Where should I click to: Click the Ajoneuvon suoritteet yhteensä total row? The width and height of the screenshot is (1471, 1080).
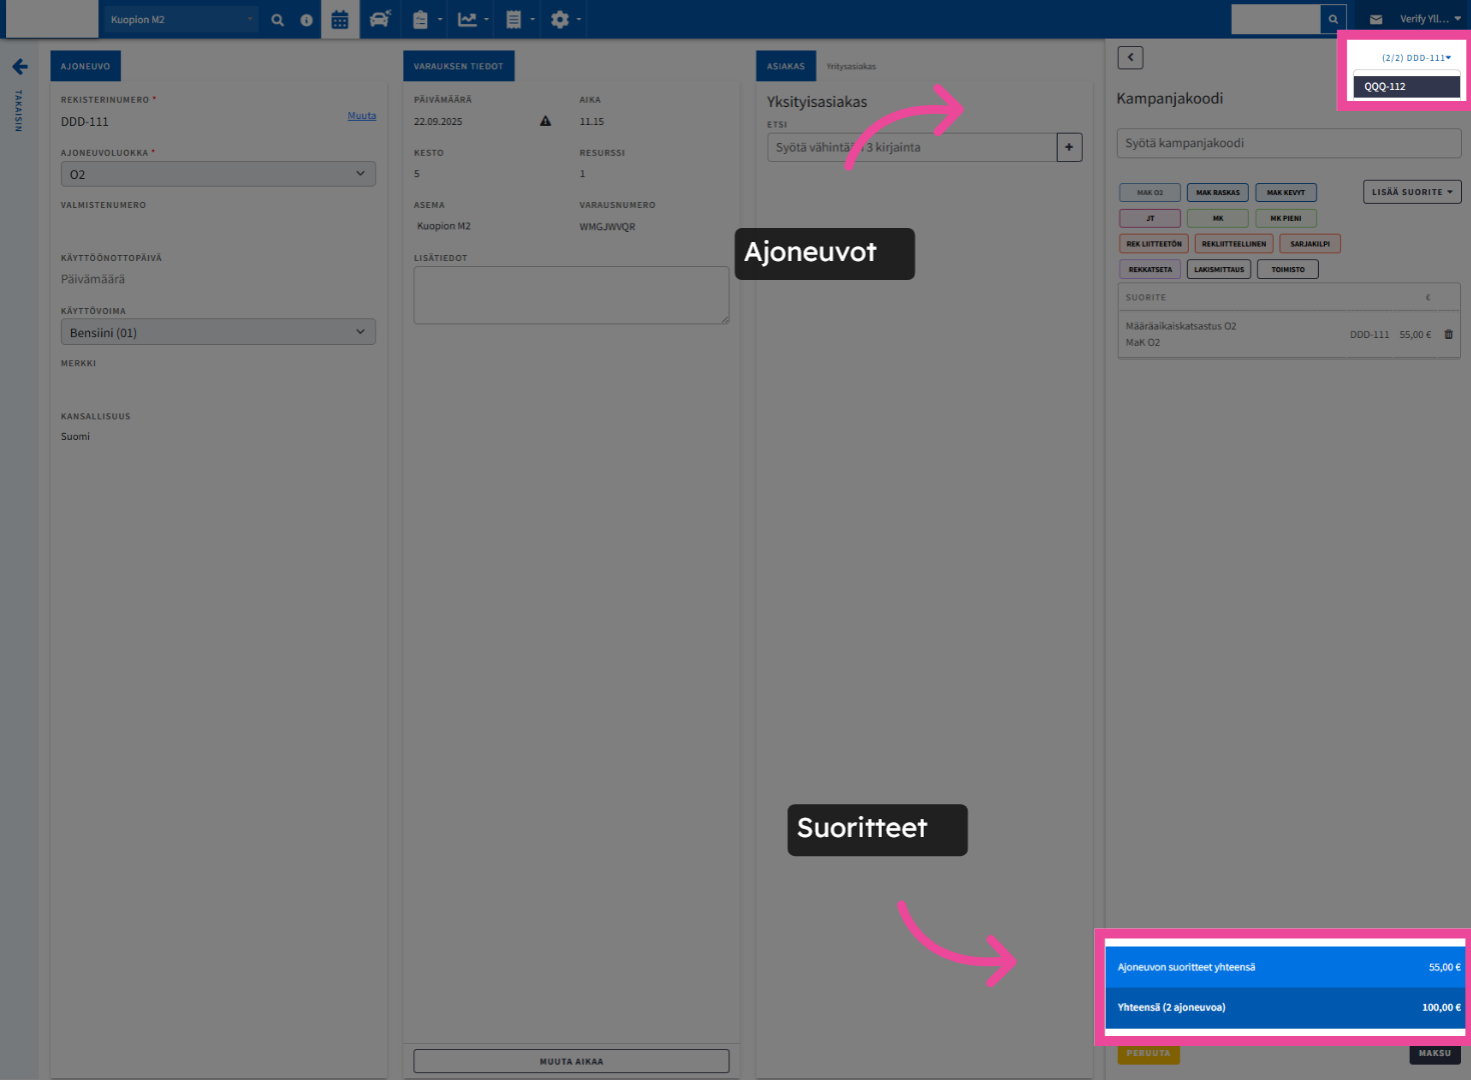1285,967
